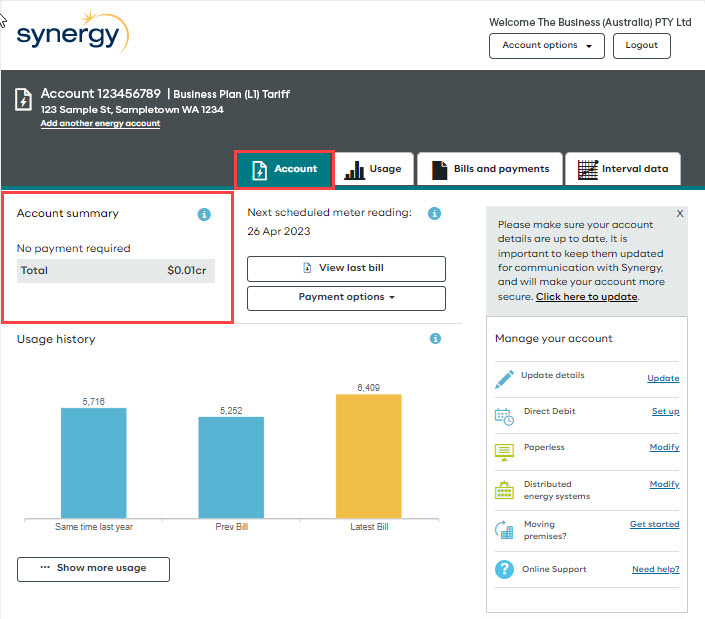
Task: Click the Online Support question mark icon
Action: [x=504, y=569]
